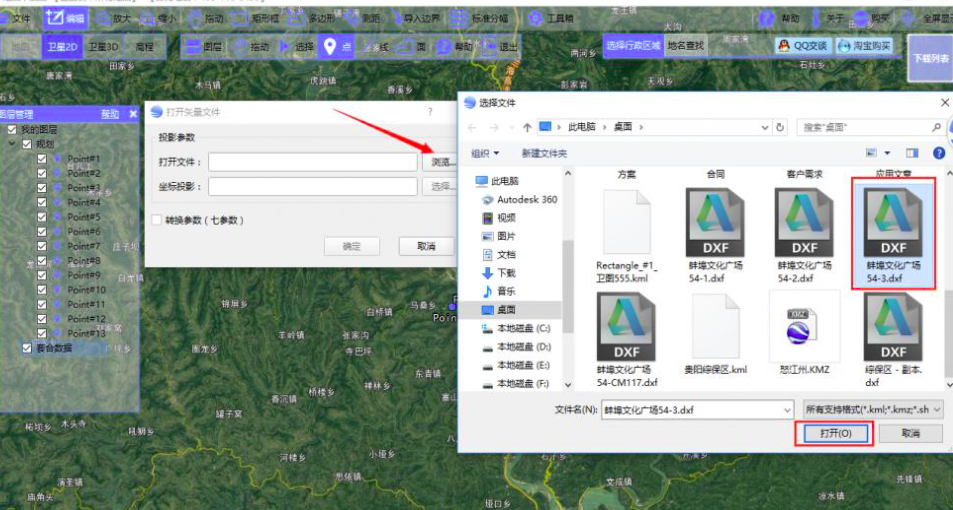Enable the 转换参数（七参数）checkbox
The width and height of the screenshot is (953, 510).
[157, 220]
